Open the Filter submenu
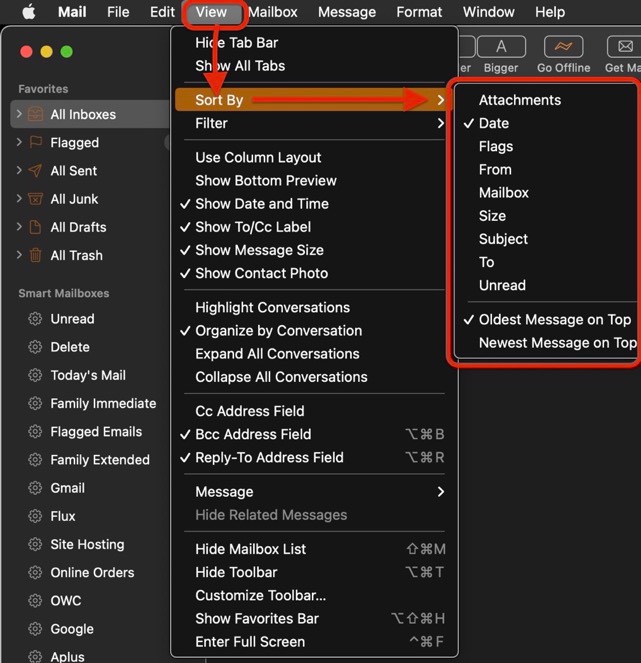Image resolution: width=641 pixels, height=663 pixels. click(x=315, y=123)
